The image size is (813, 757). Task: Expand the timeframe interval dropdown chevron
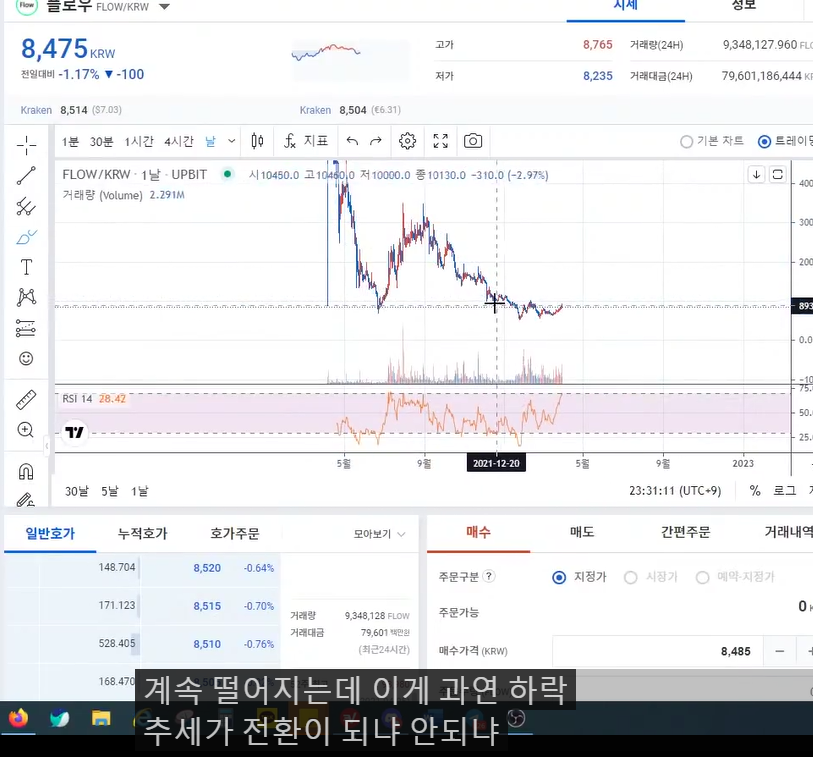[231, 141]
